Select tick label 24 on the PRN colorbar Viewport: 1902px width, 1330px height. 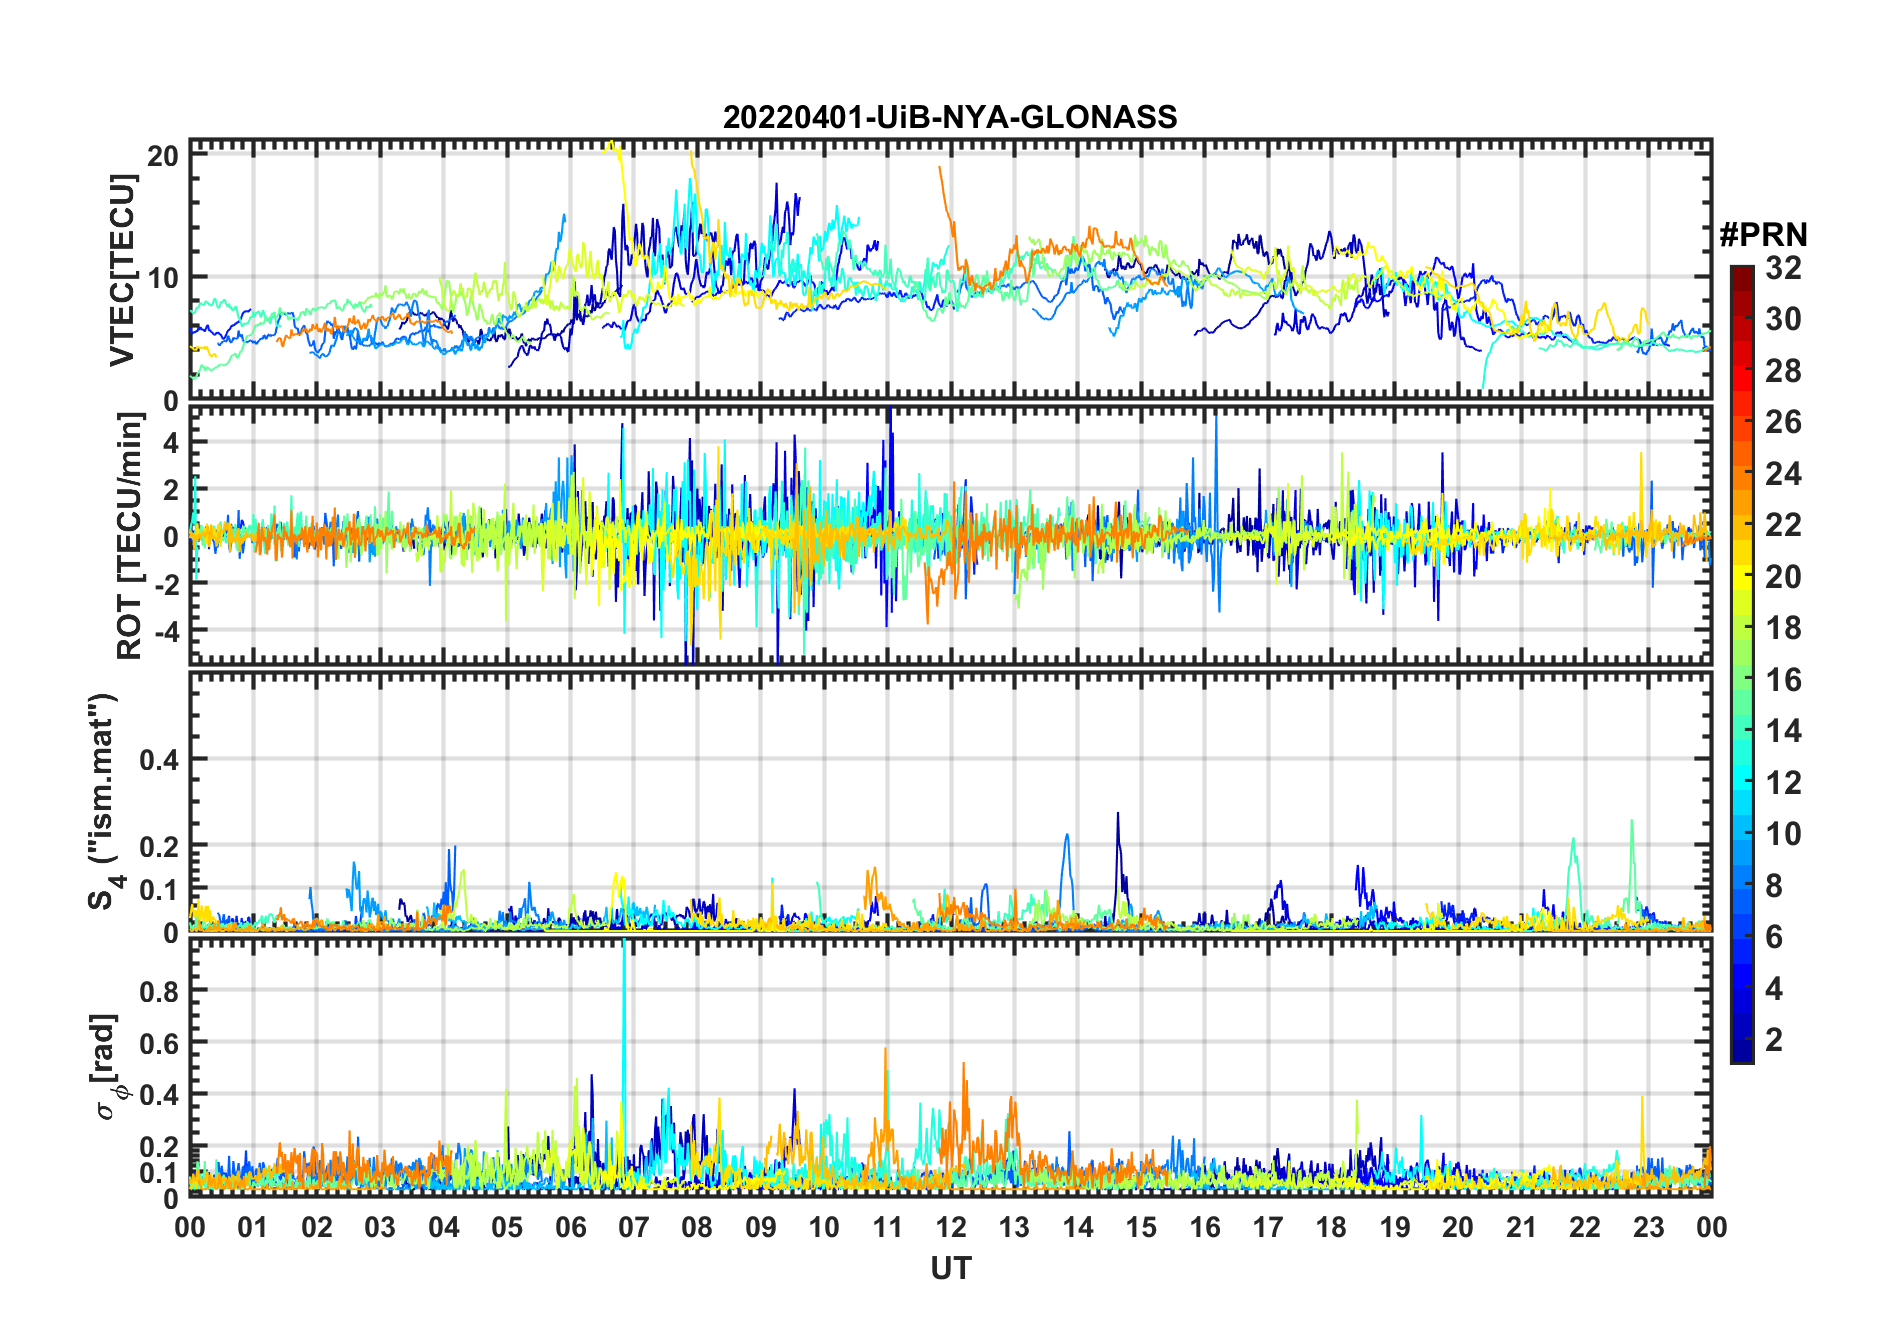point(1783,474)
